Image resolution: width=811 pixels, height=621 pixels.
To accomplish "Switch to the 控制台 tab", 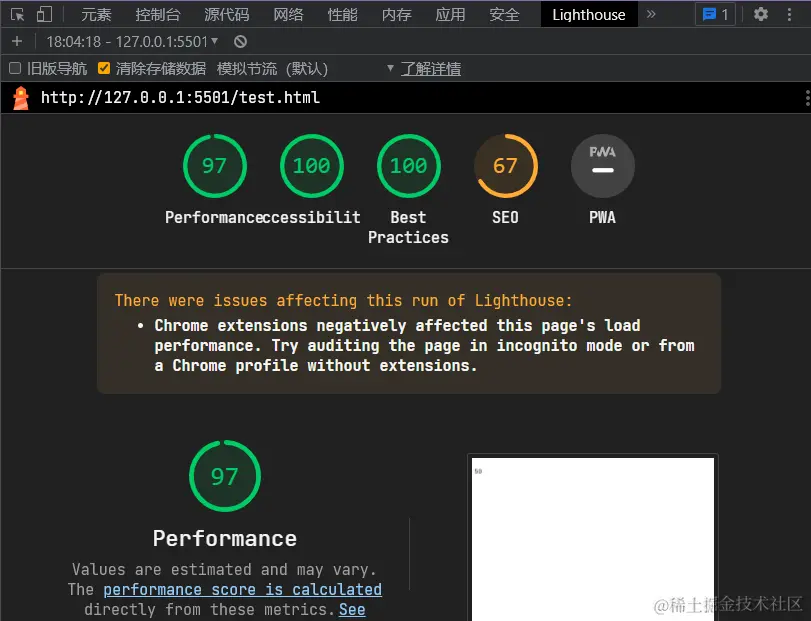I will (x=158, y=14).
